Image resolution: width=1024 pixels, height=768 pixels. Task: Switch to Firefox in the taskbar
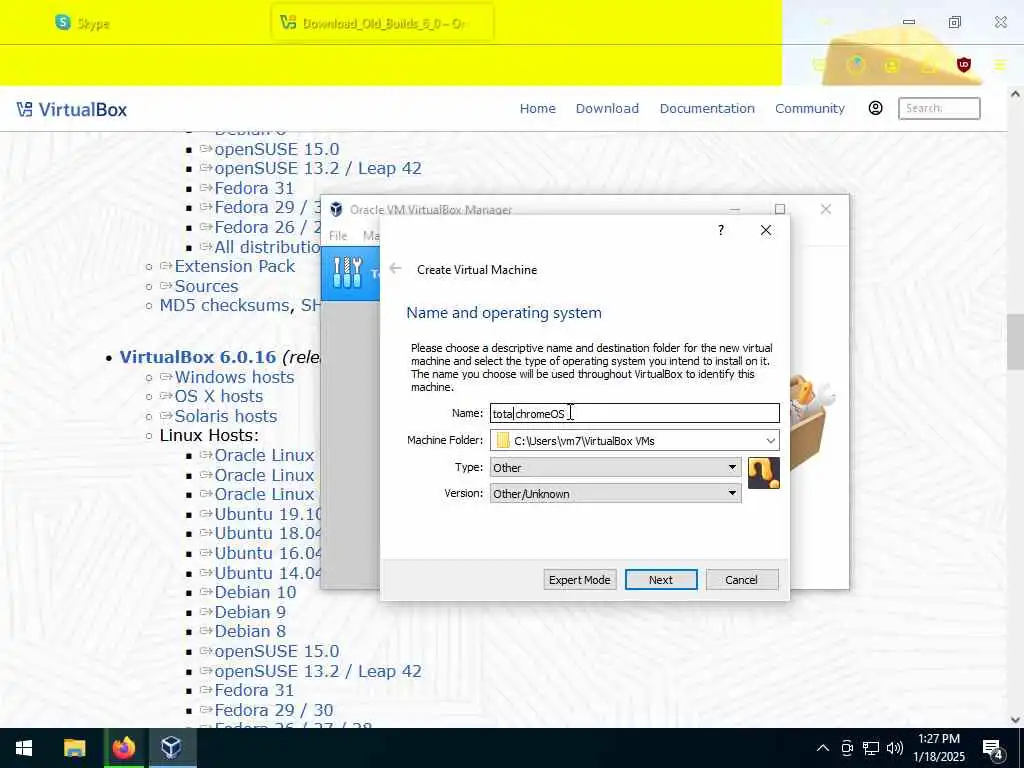pos(123,748)
